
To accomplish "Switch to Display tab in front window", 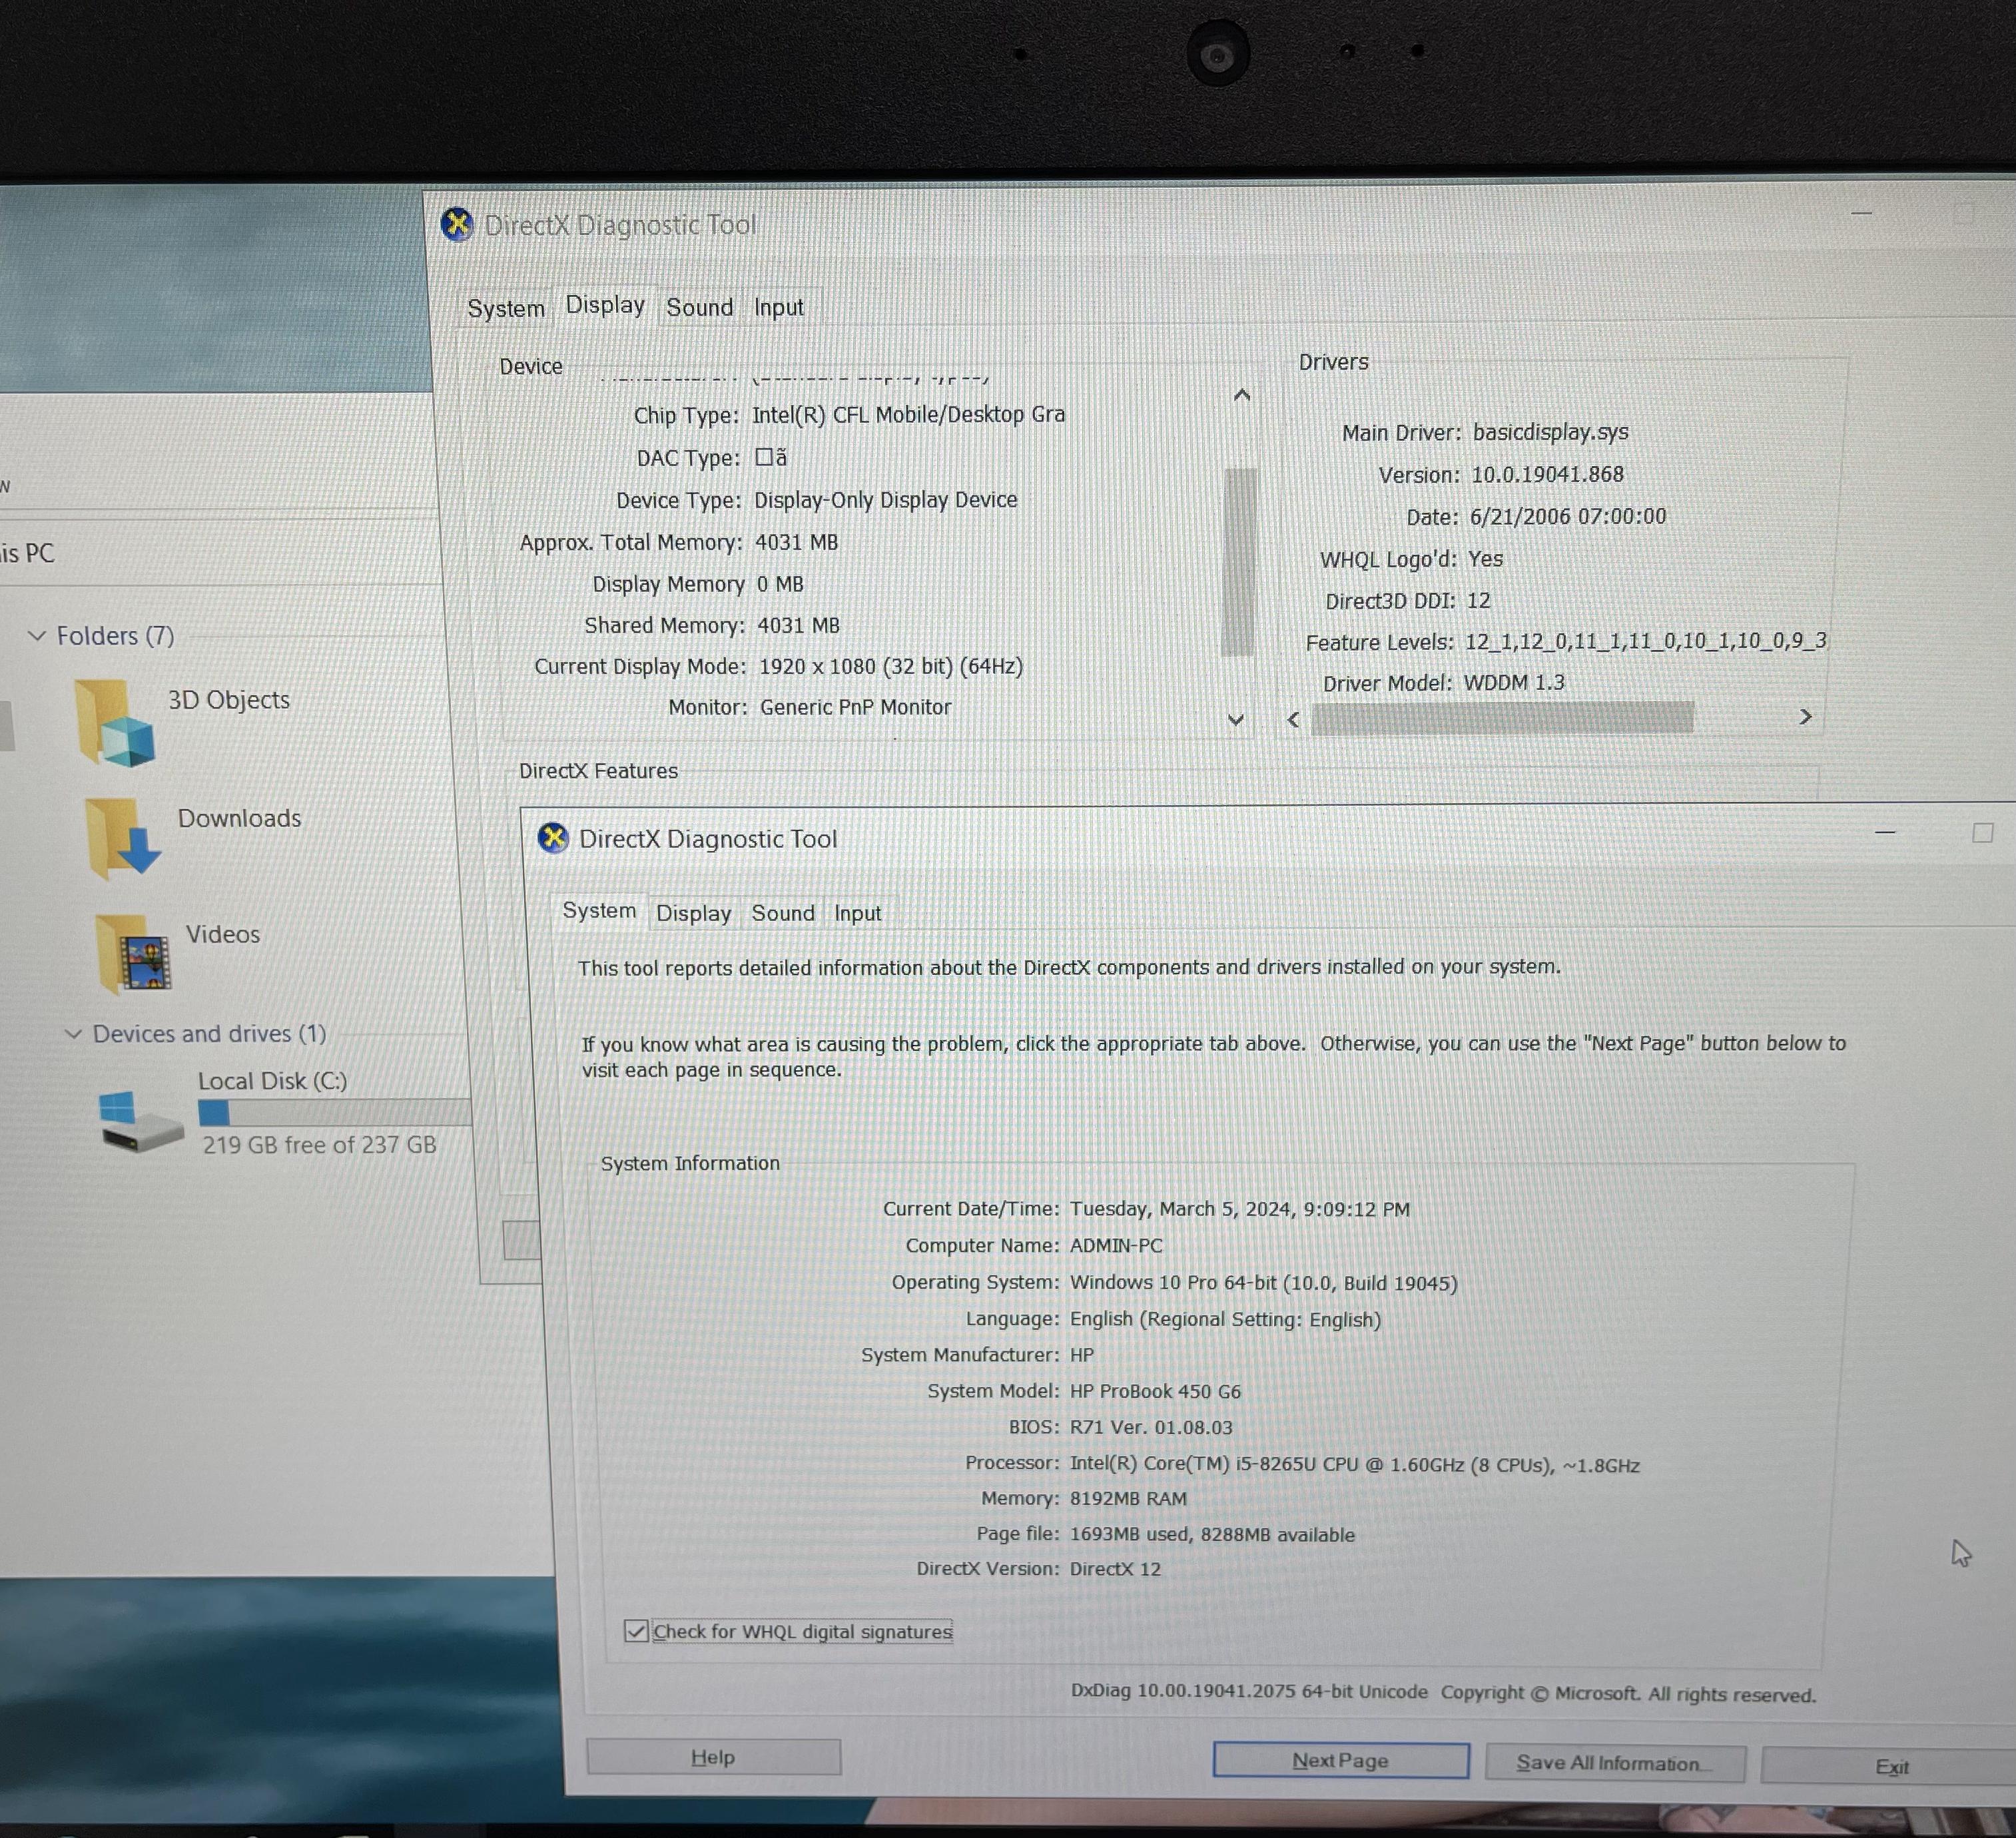I will pyautogui.click(x=693, y=913).
